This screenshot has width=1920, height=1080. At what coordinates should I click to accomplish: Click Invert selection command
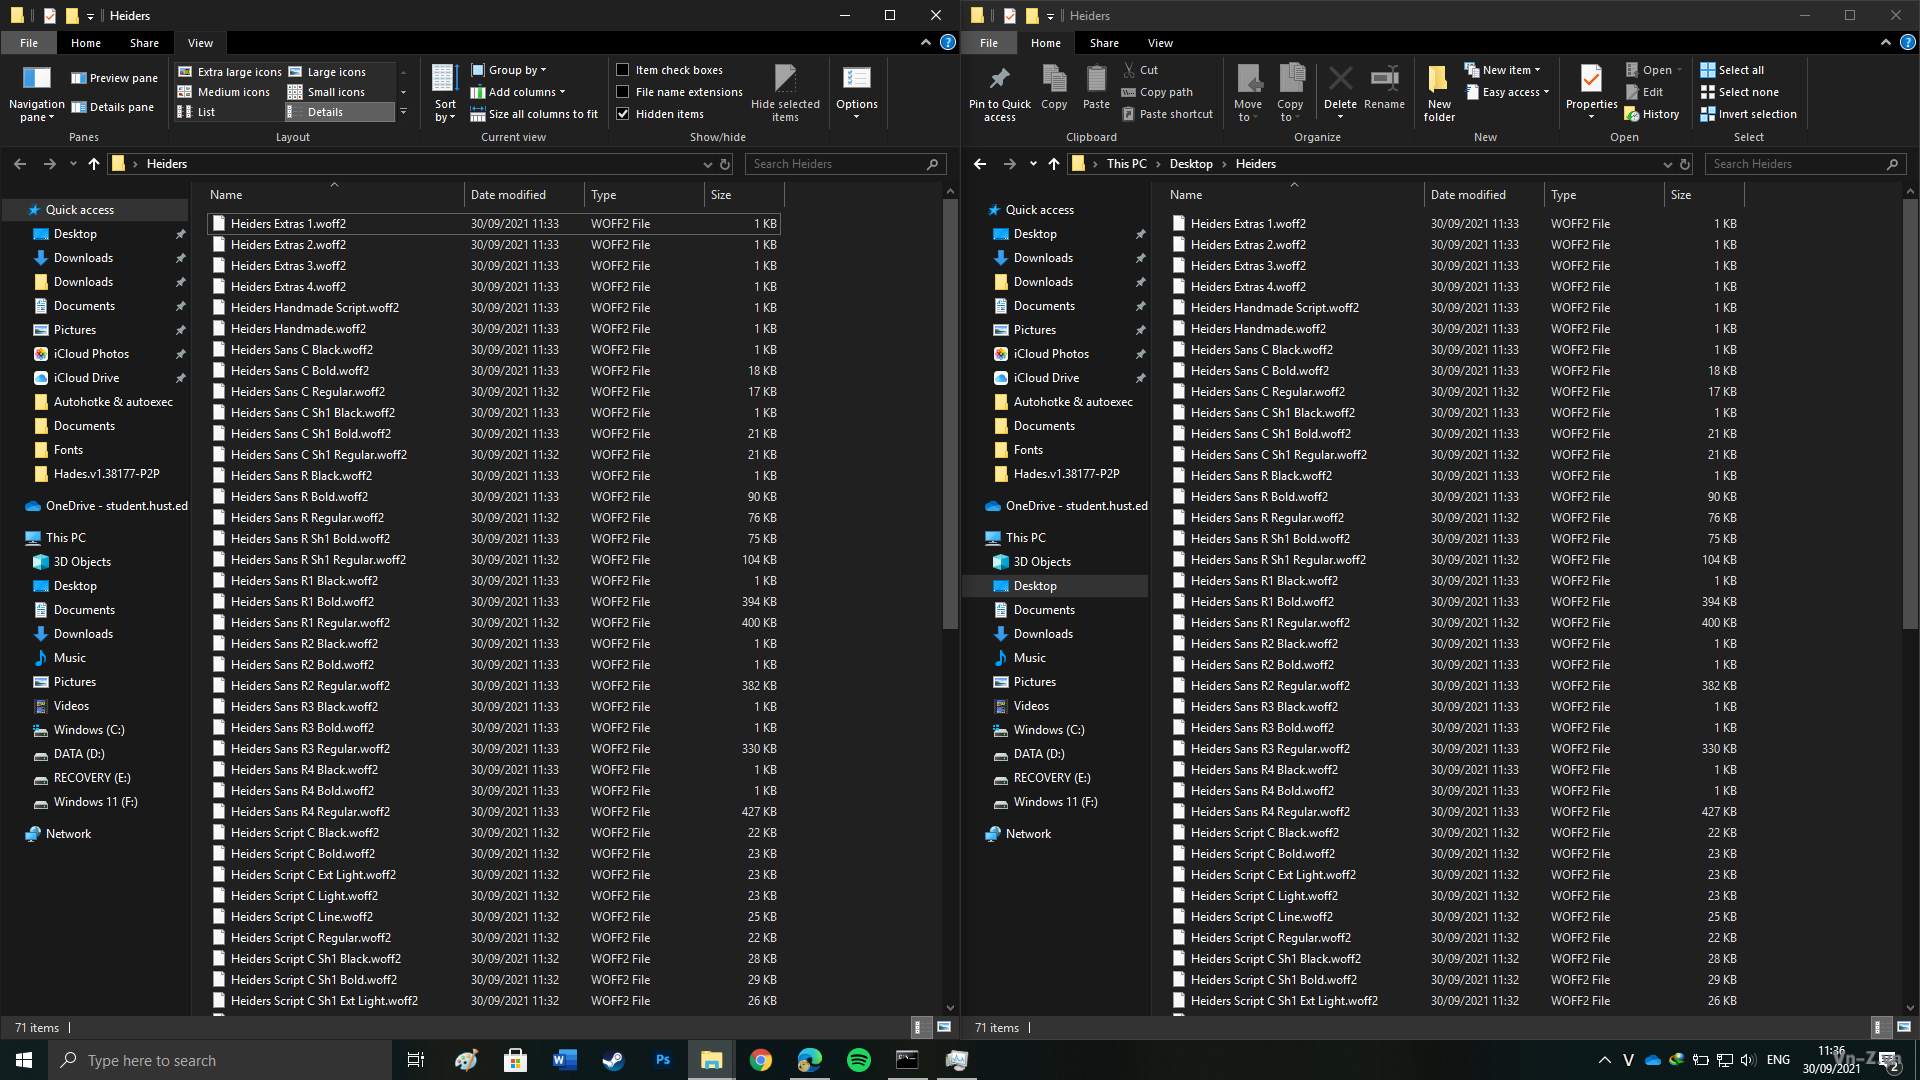click(x=1748, y=114)
